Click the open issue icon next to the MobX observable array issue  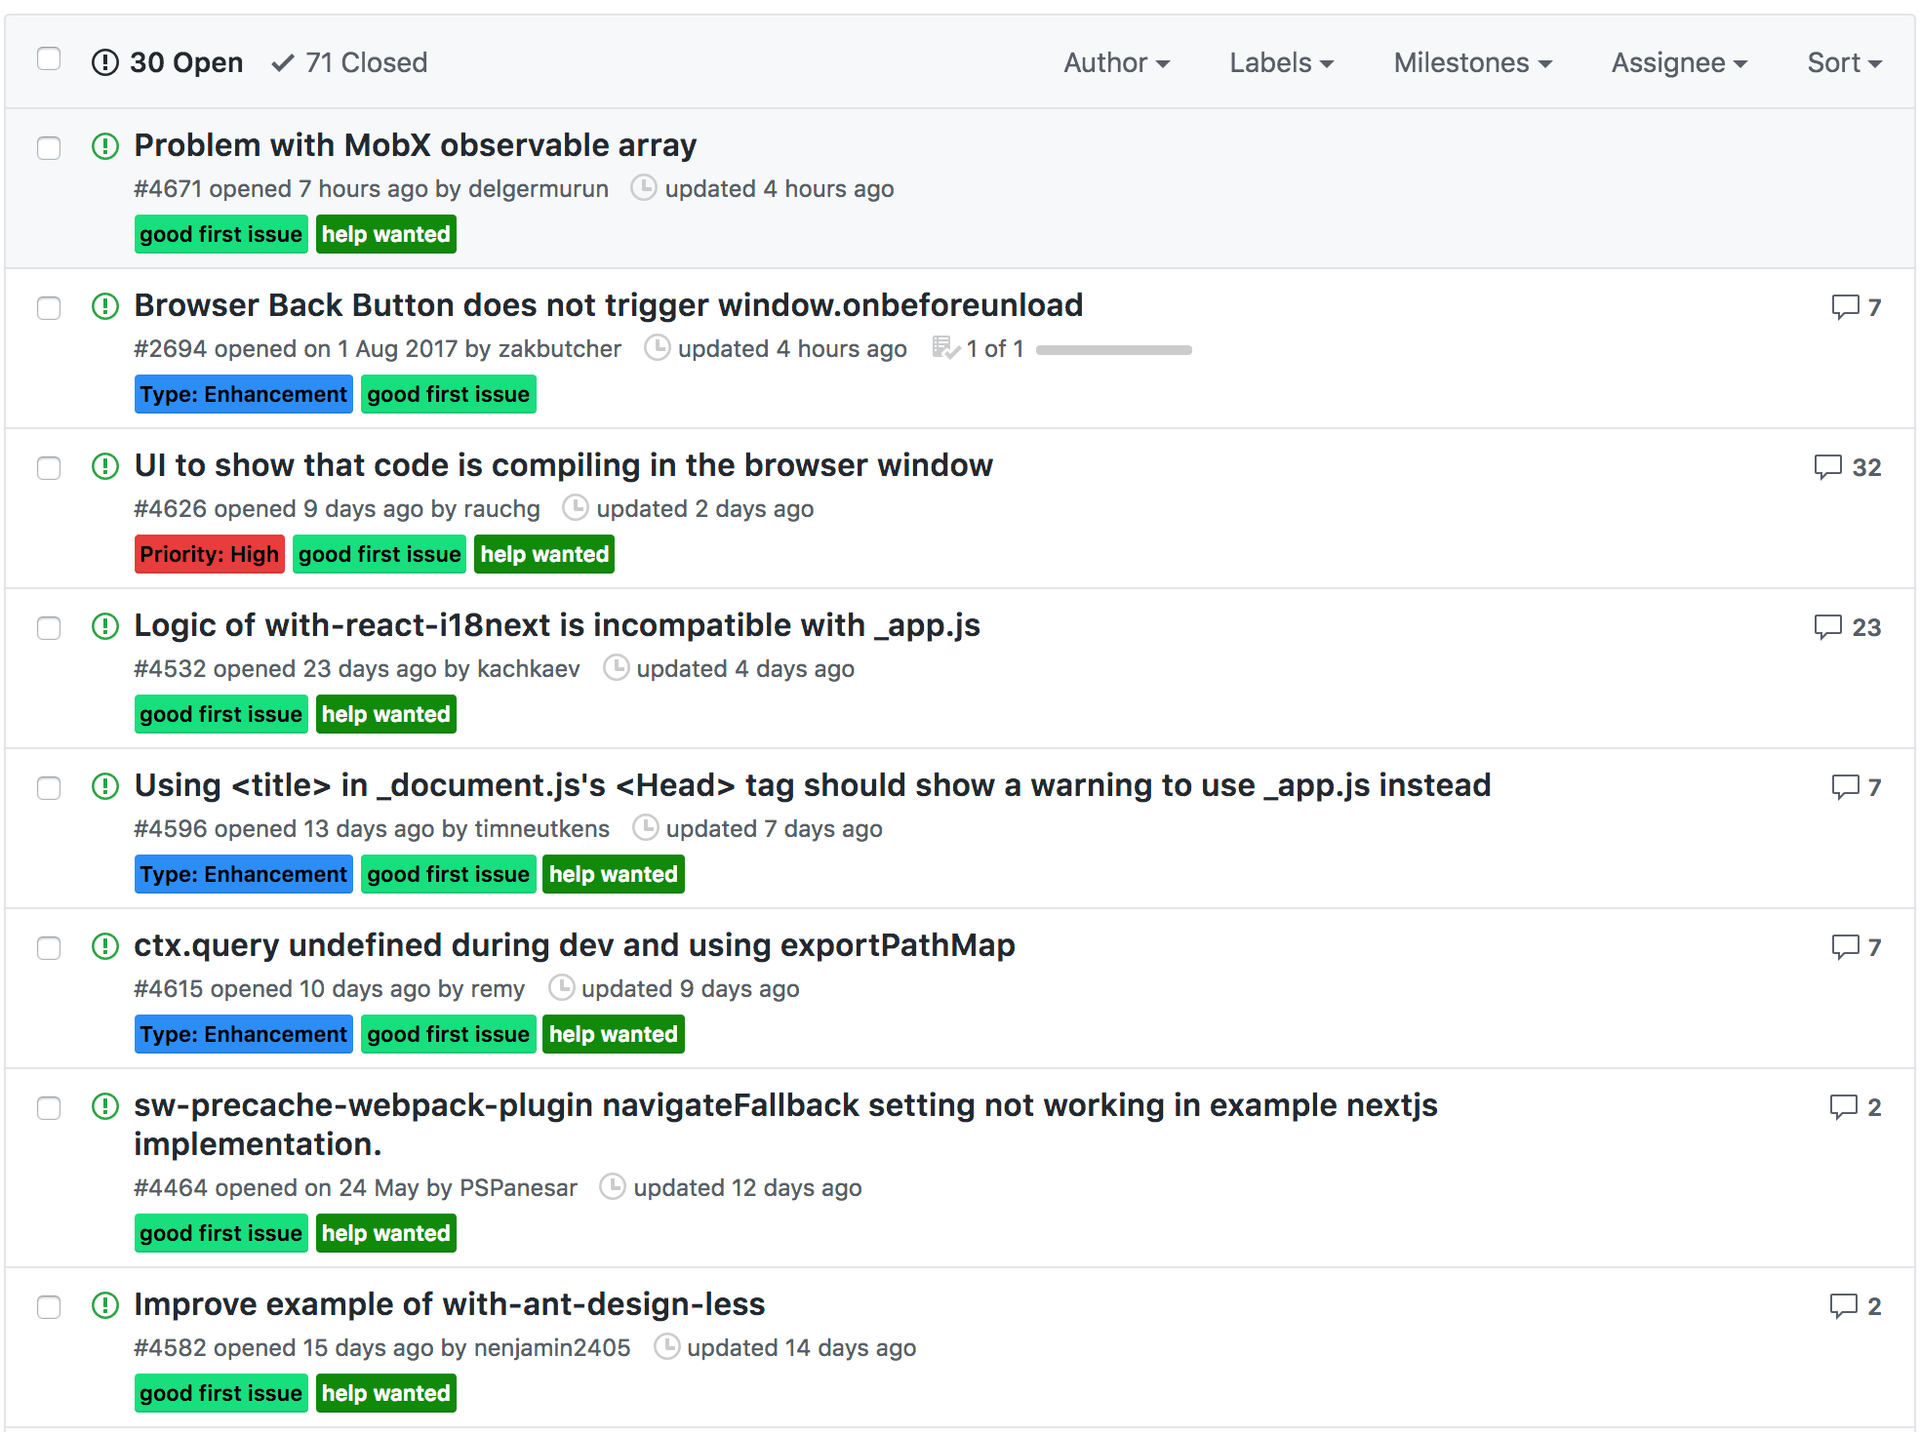click(105, 146)
